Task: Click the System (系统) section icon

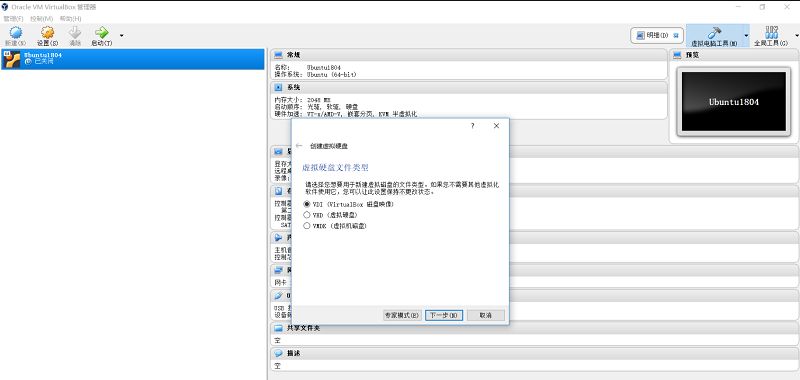Action: coord(279,88)
